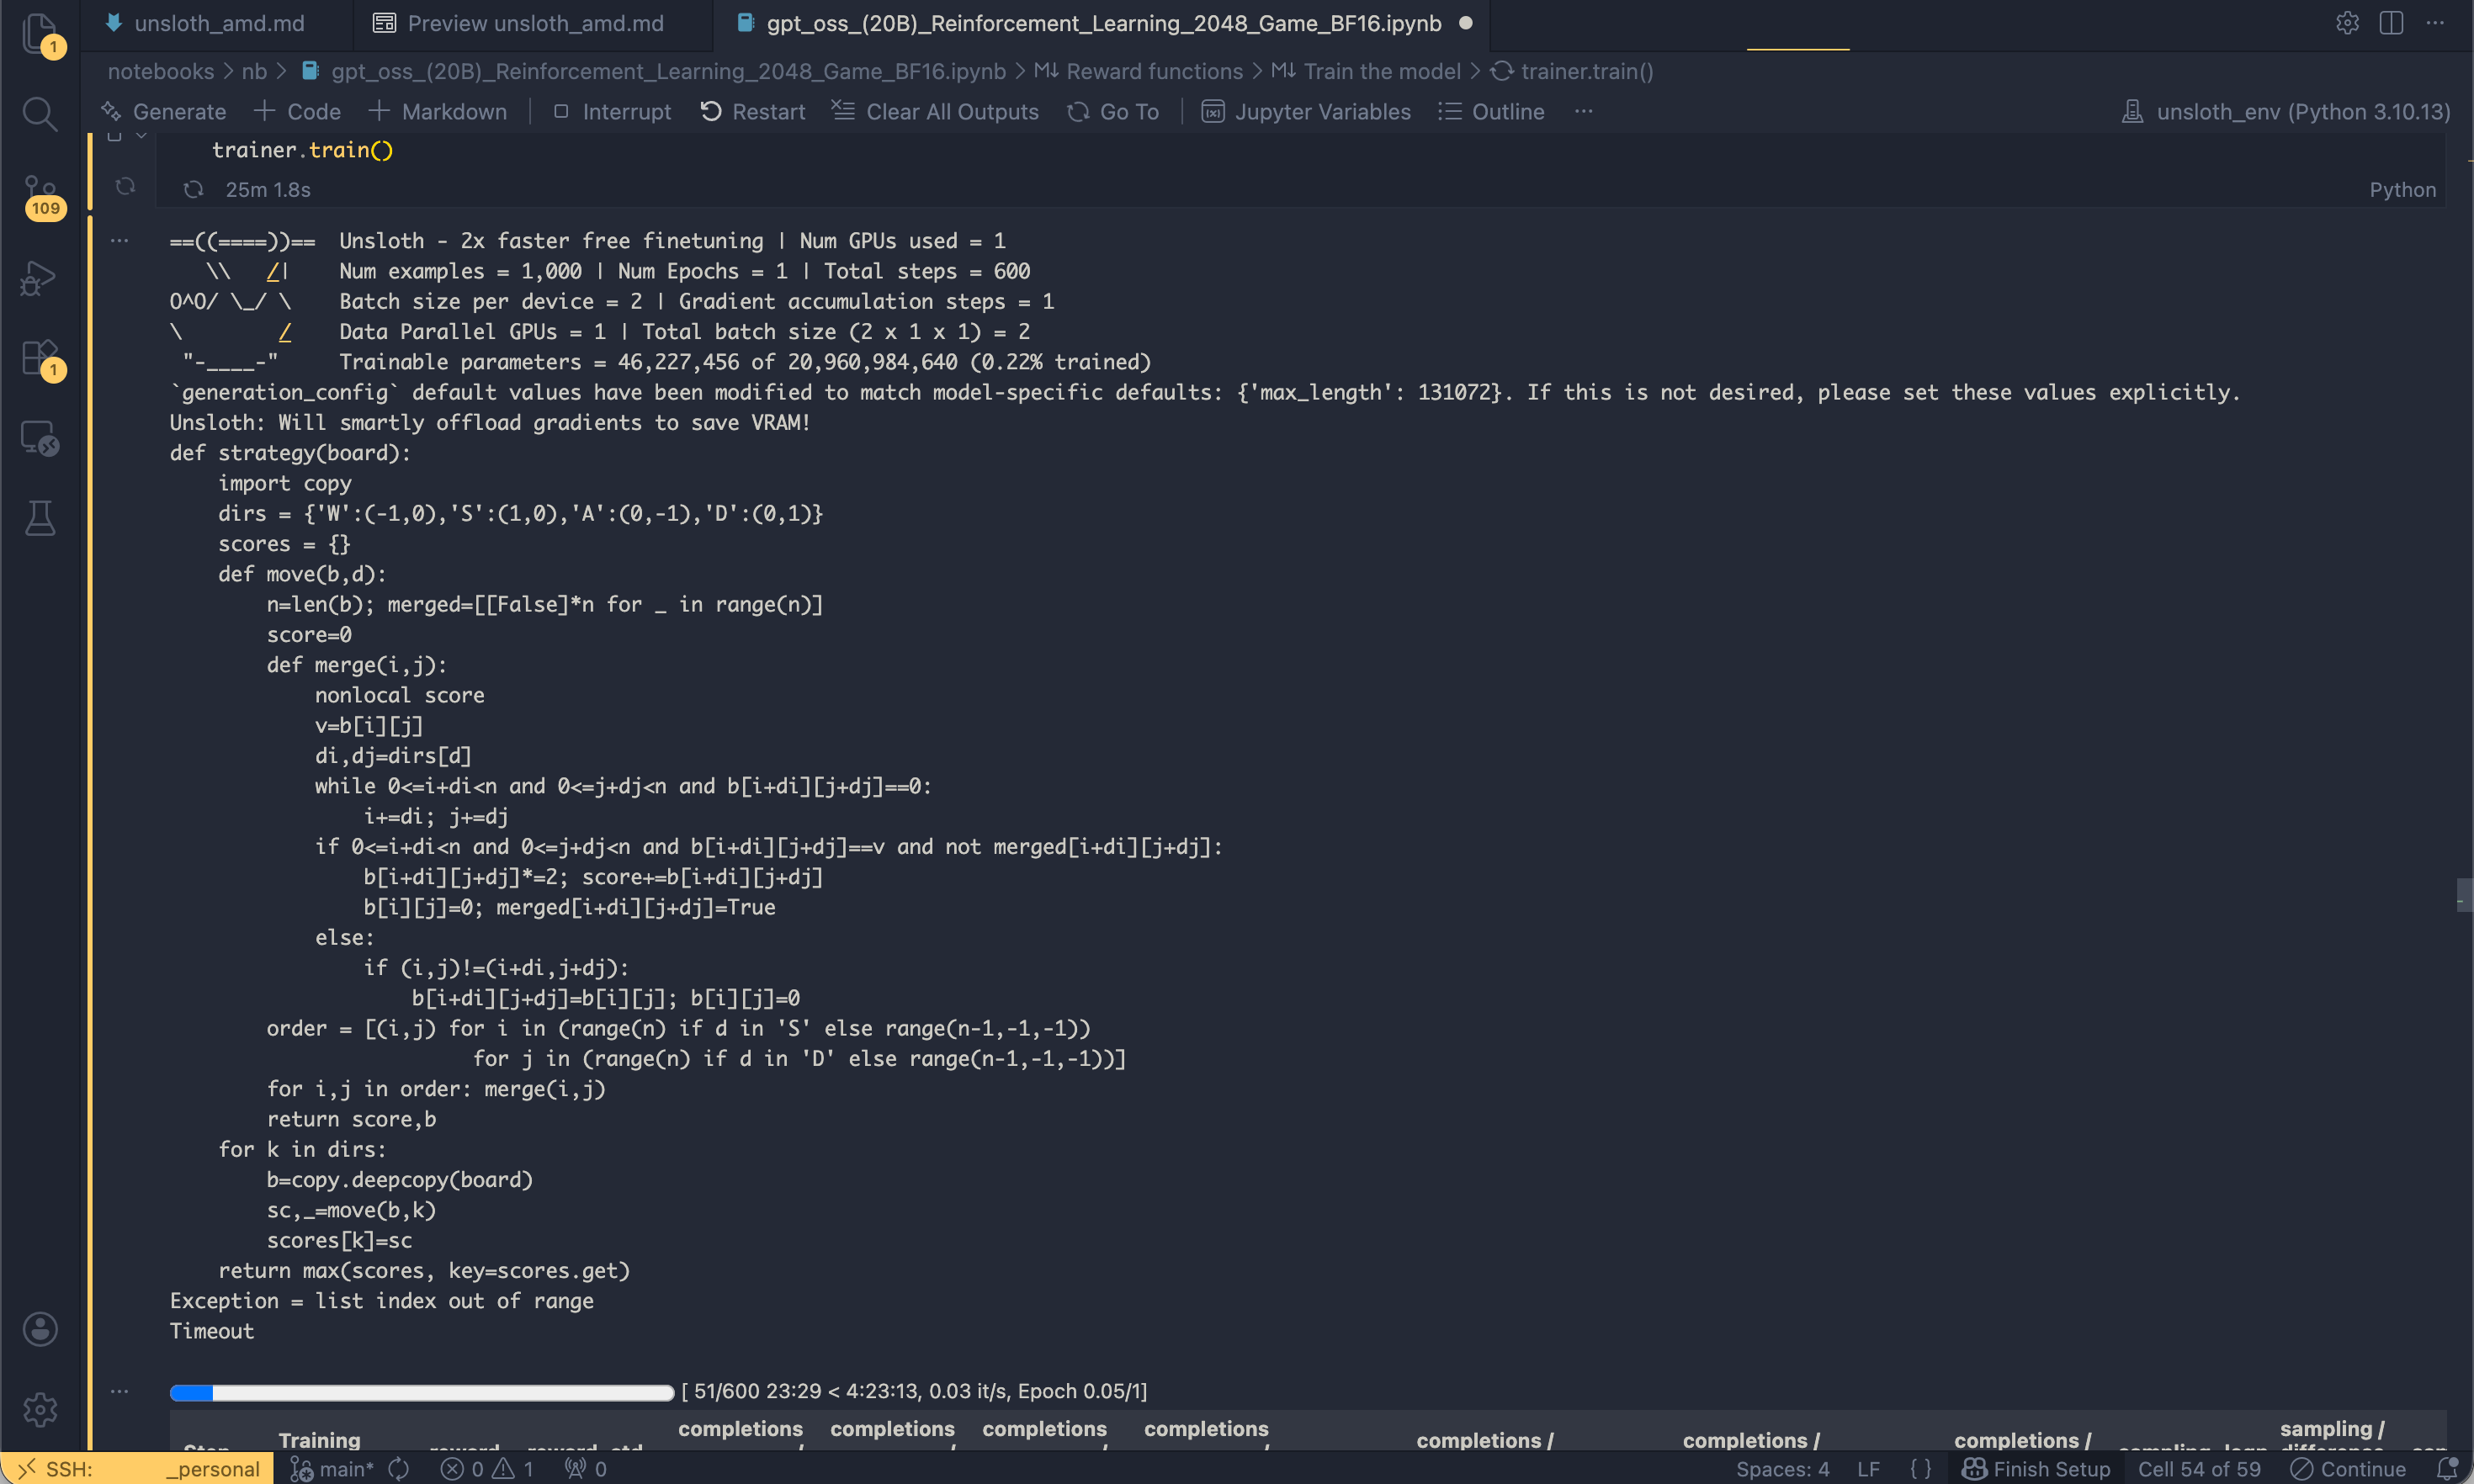Open the cell output ellipsis menu
Viewport: 2474px width, 1484px height.
[x=119, y=241]
